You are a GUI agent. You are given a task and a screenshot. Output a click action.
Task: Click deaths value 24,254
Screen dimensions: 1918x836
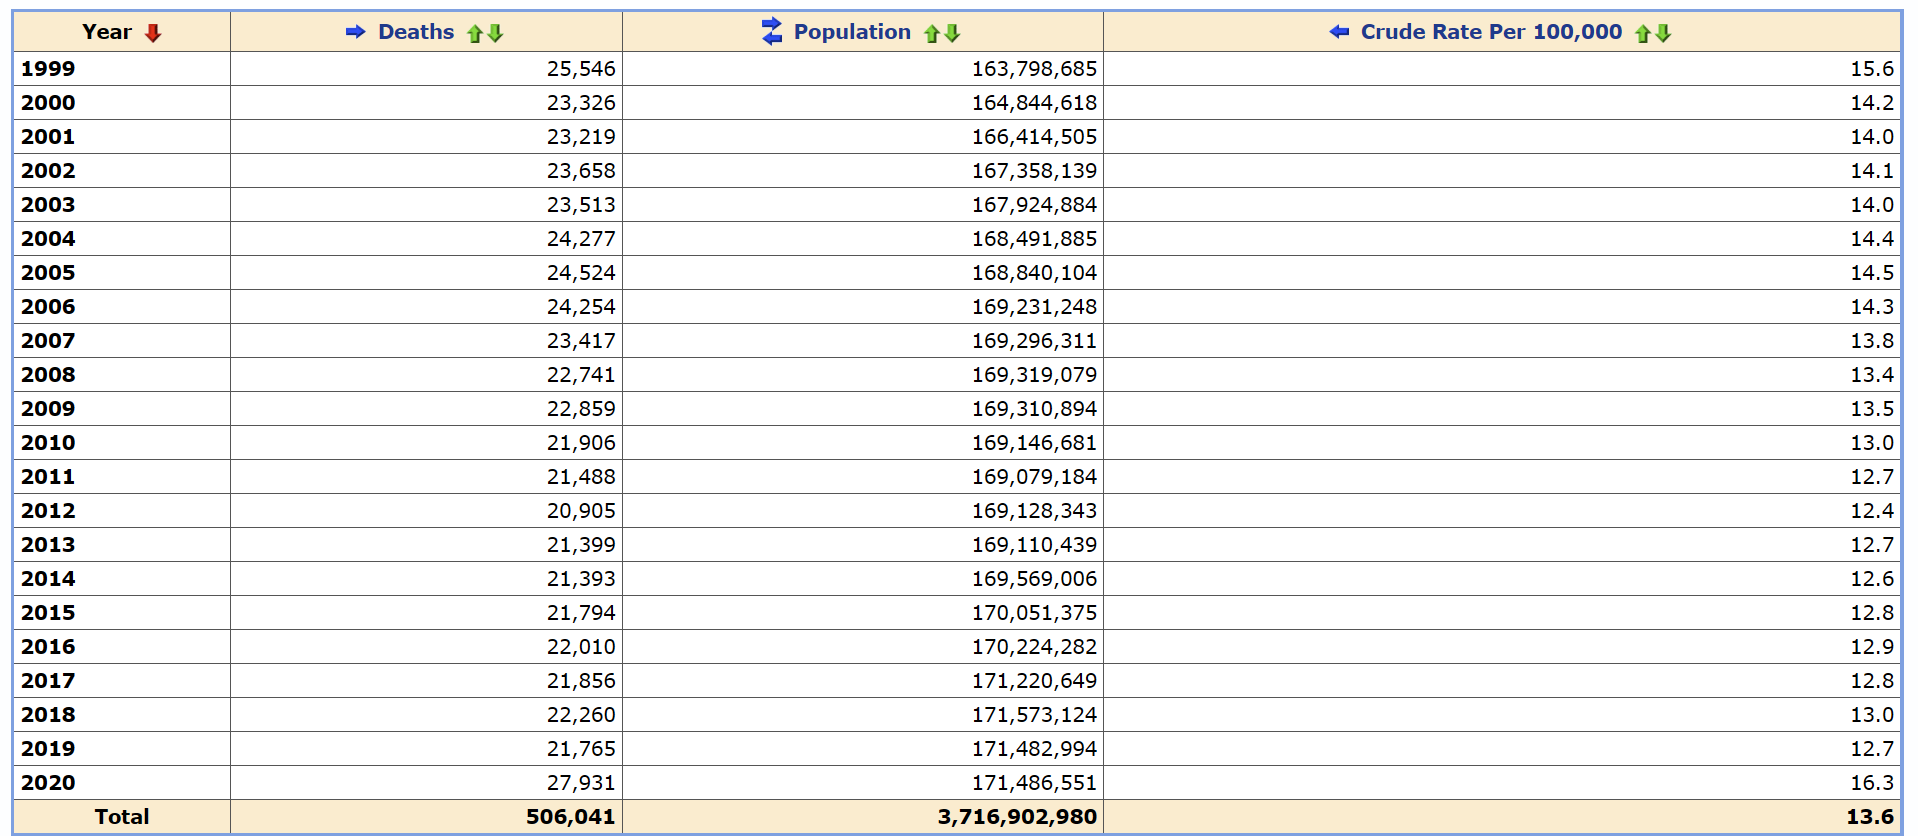[581, 307]
